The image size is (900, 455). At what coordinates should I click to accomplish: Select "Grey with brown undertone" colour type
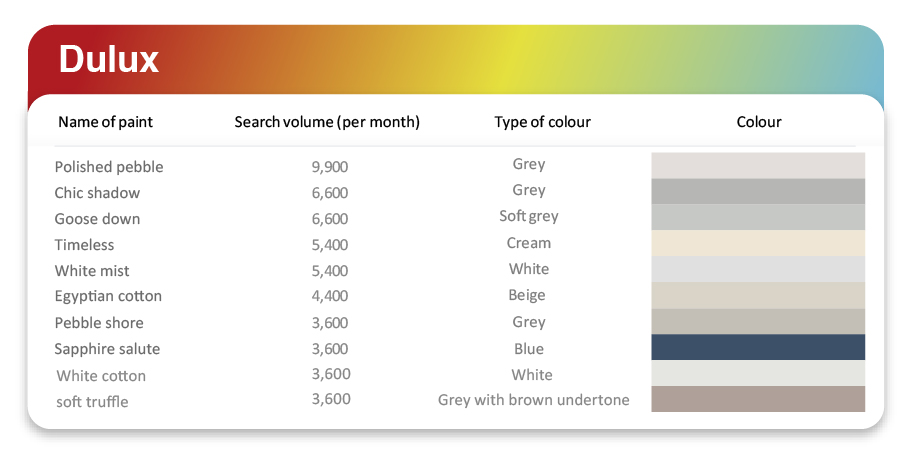[534, 400]
